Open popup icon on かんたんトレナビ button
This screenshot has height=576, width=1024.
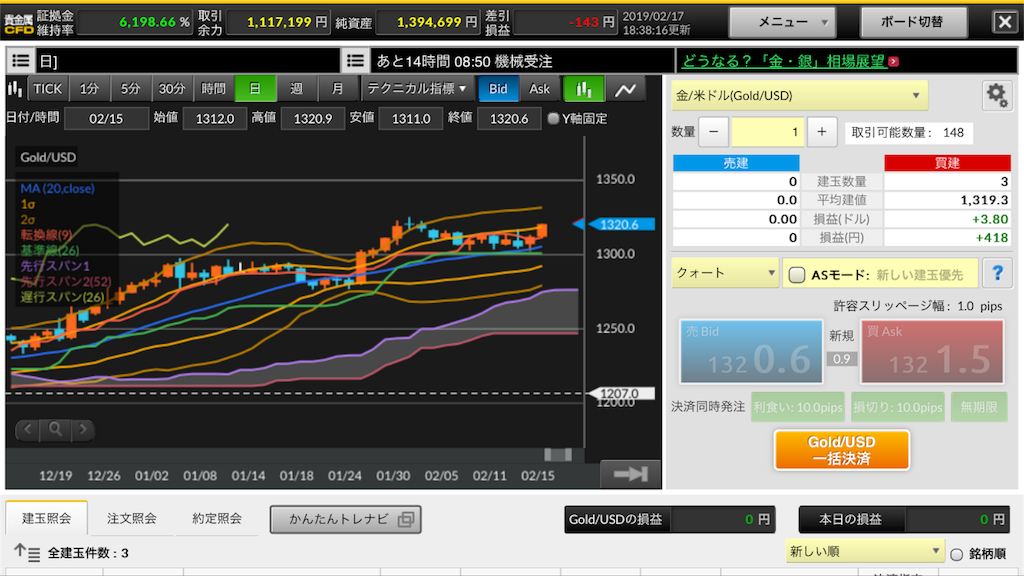click(x=406, y=519)
